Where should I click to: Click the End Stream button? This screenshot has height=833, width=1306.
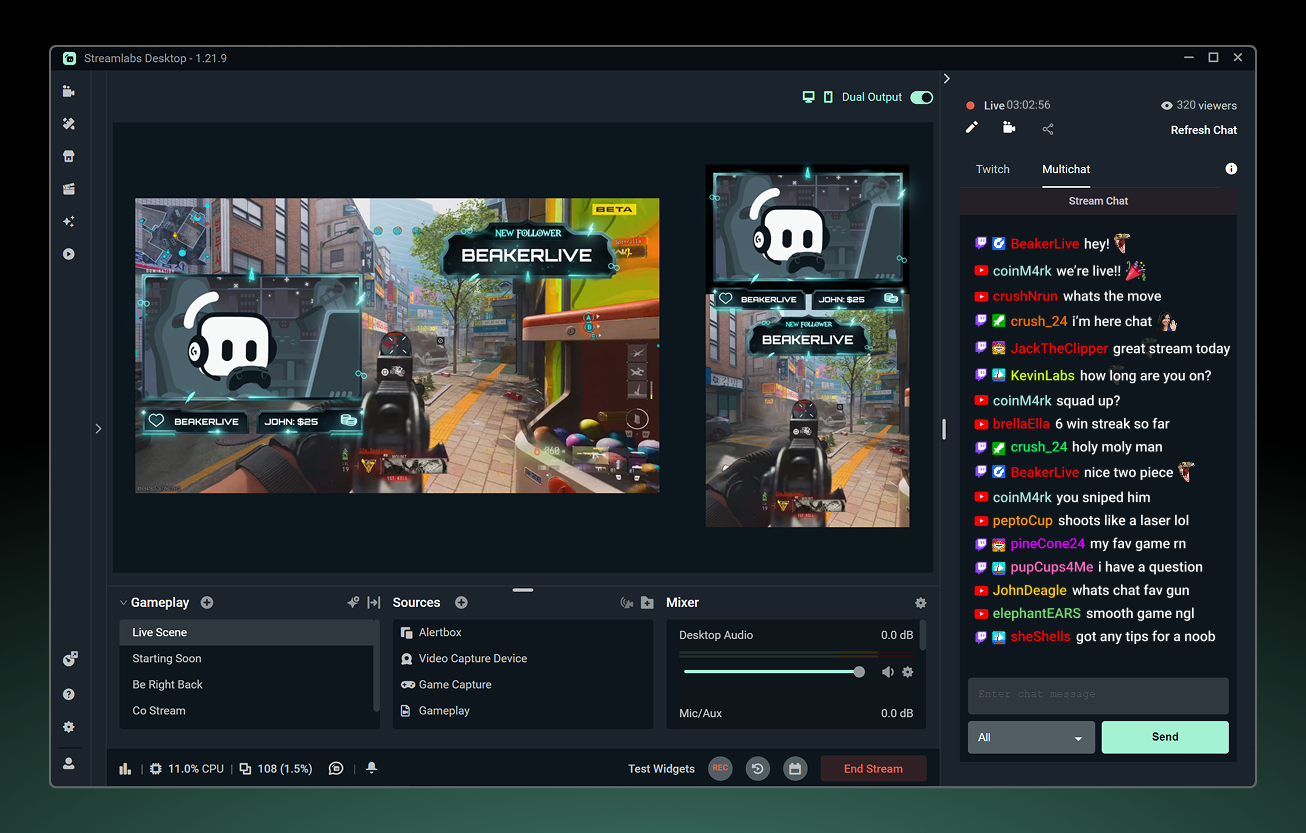(x=873, y=769)
